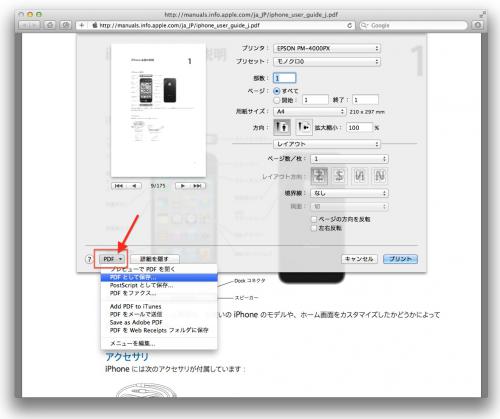Screen dimensions: 500x419
Task: Open the print dialog help button
Action: click(x=89, y=259)
